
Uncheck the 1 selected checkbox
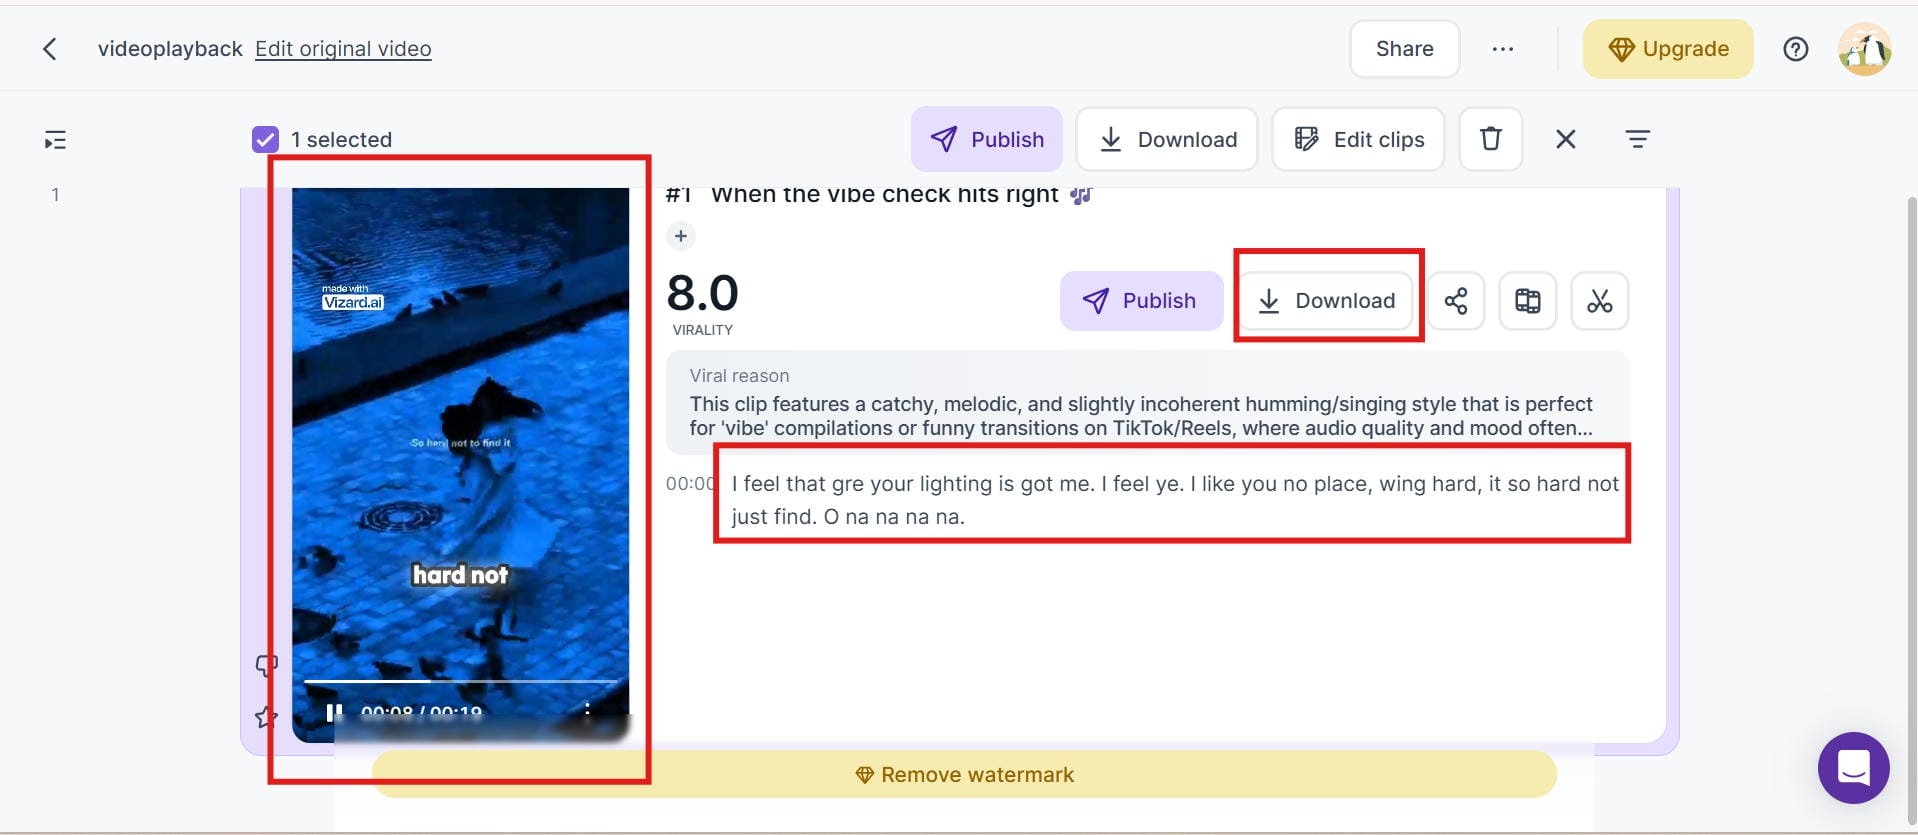click(x=265, y=139)
